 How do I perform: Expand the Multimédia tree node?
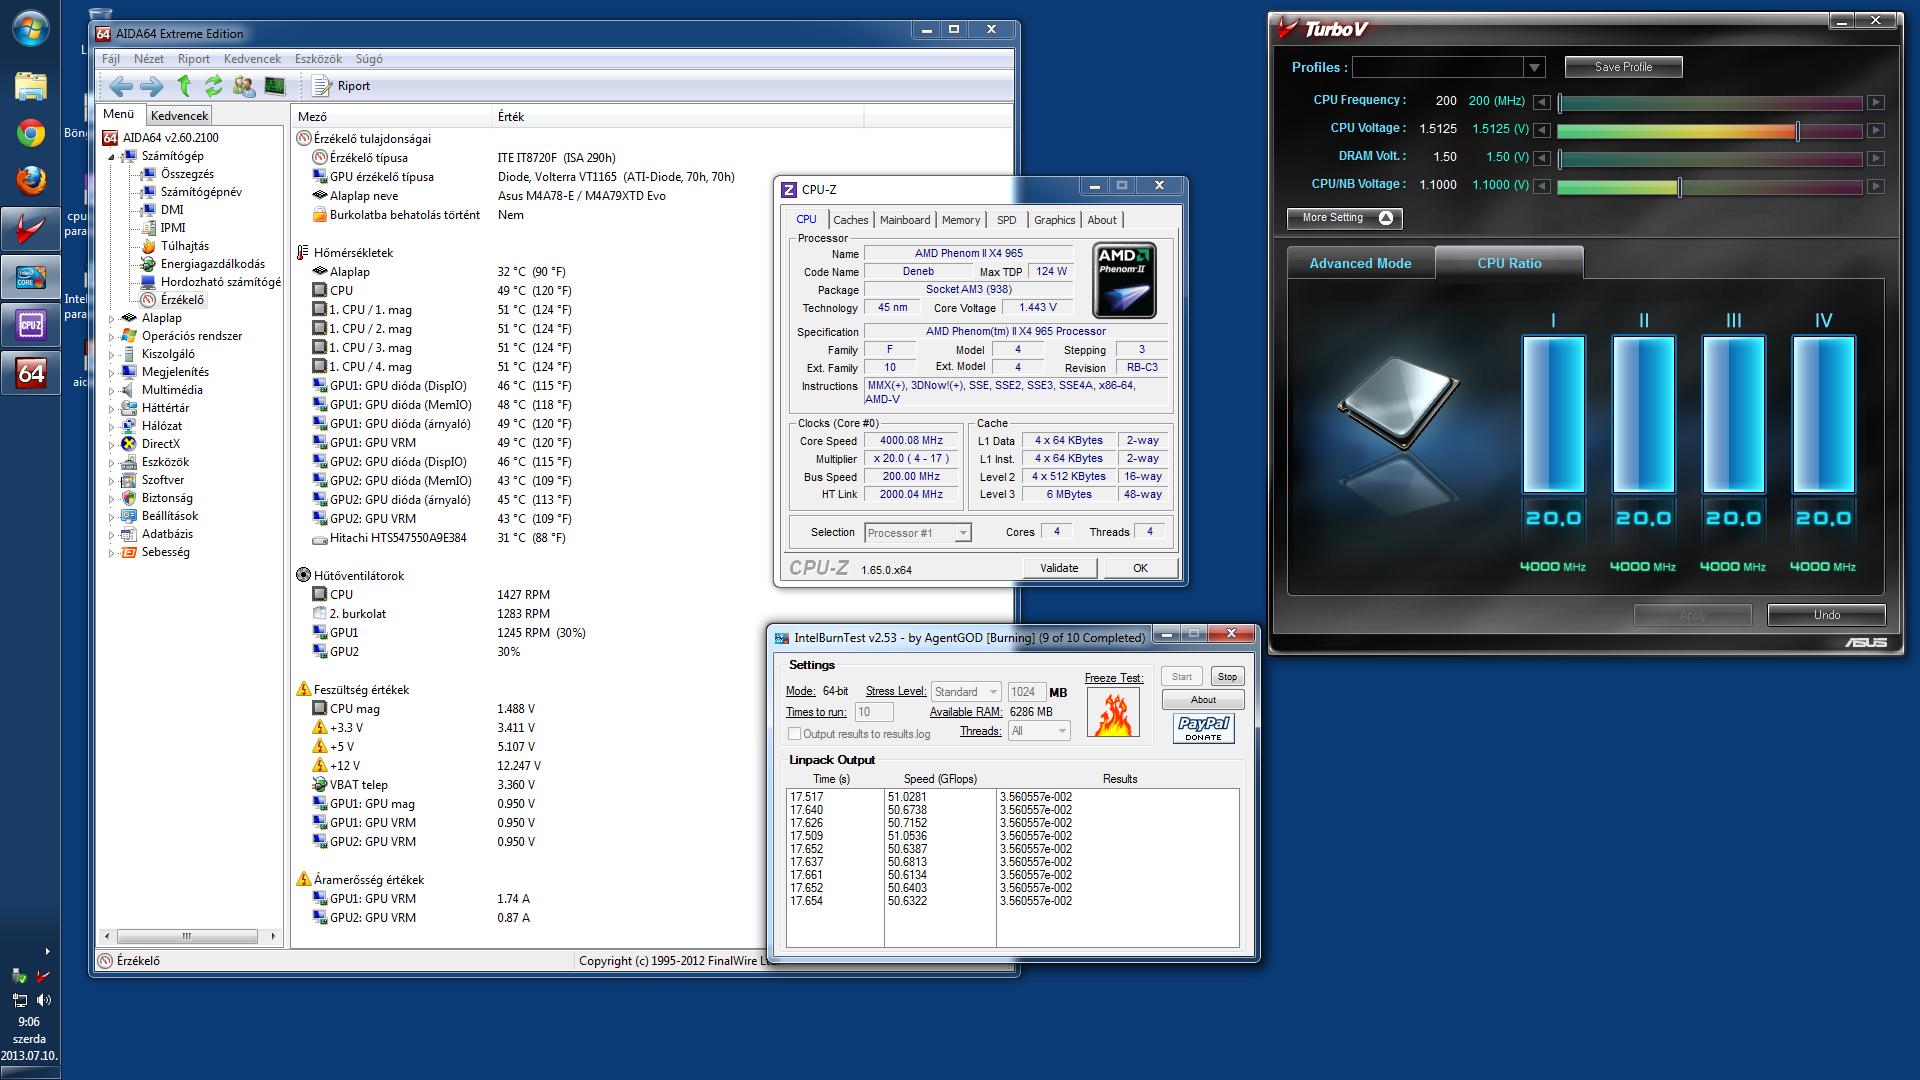tap(112, 391)
